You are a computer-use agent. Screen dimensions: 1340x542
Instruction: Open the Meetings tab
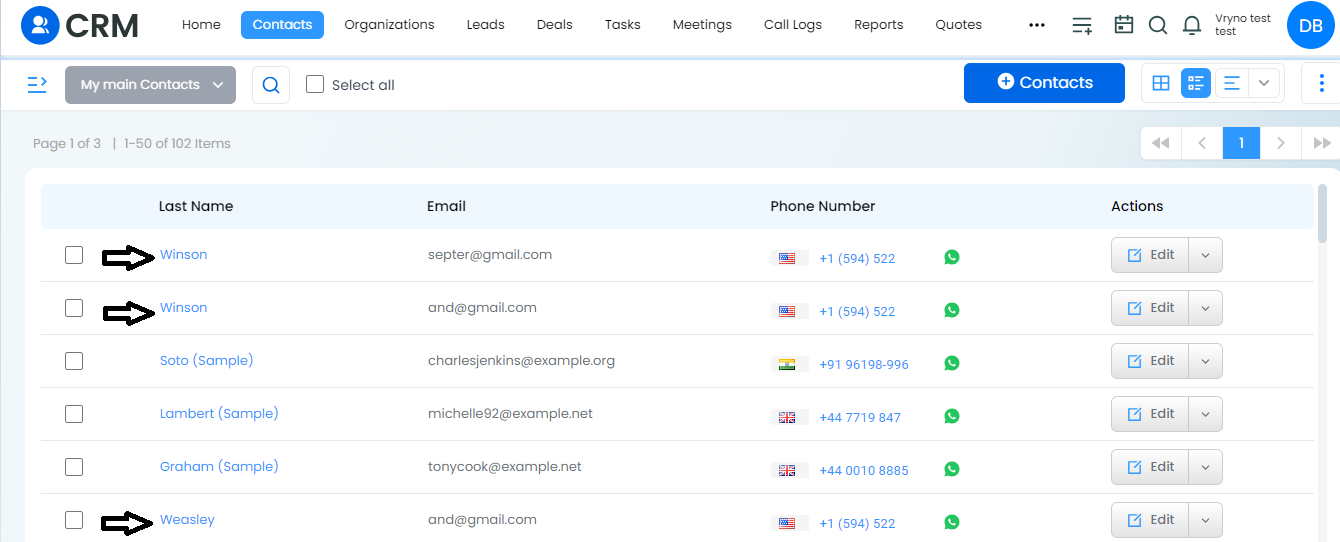click(x=702, y=25)
